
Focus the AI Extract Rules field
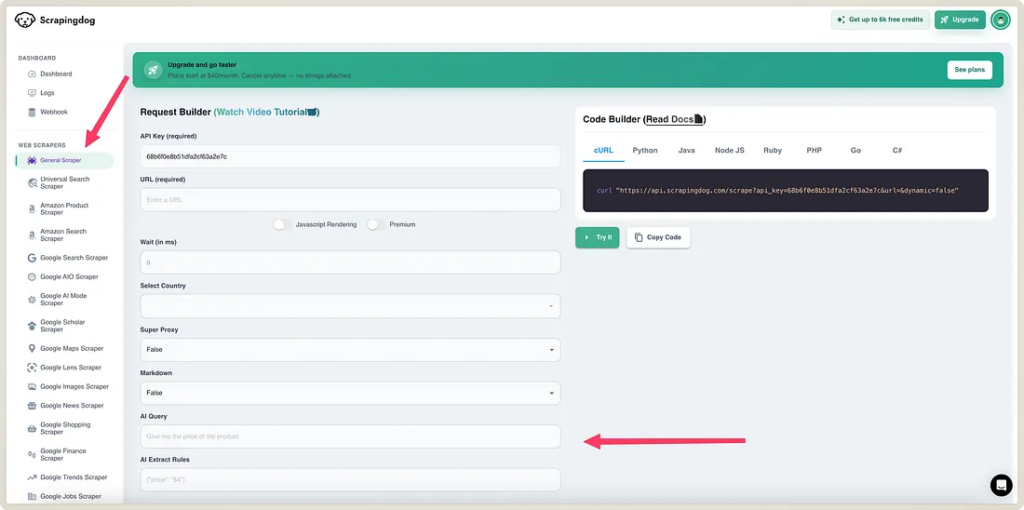pyautogui.click(x=350, y=480)
